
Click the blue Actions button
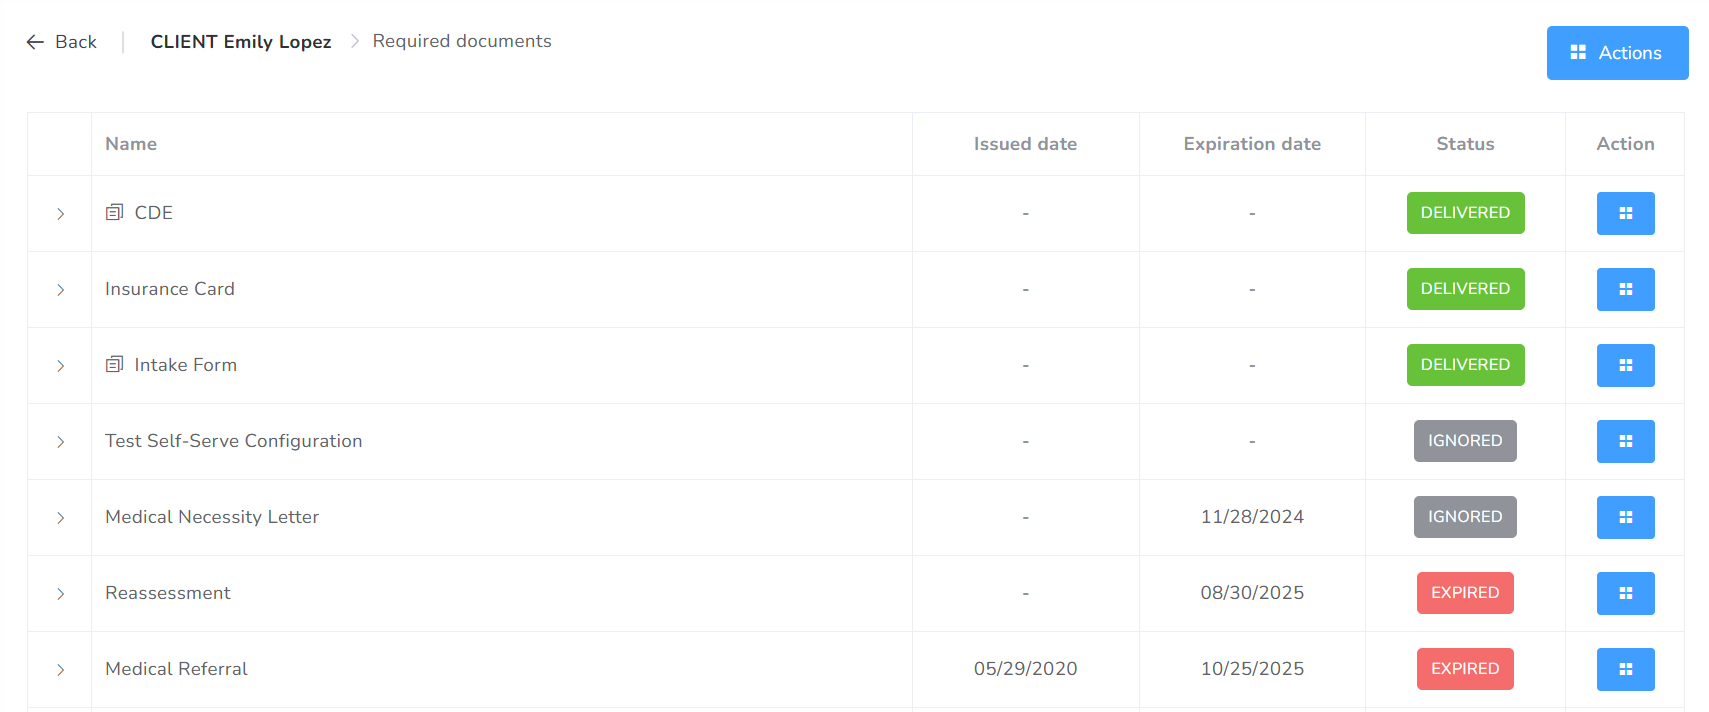click(1616, 53)
